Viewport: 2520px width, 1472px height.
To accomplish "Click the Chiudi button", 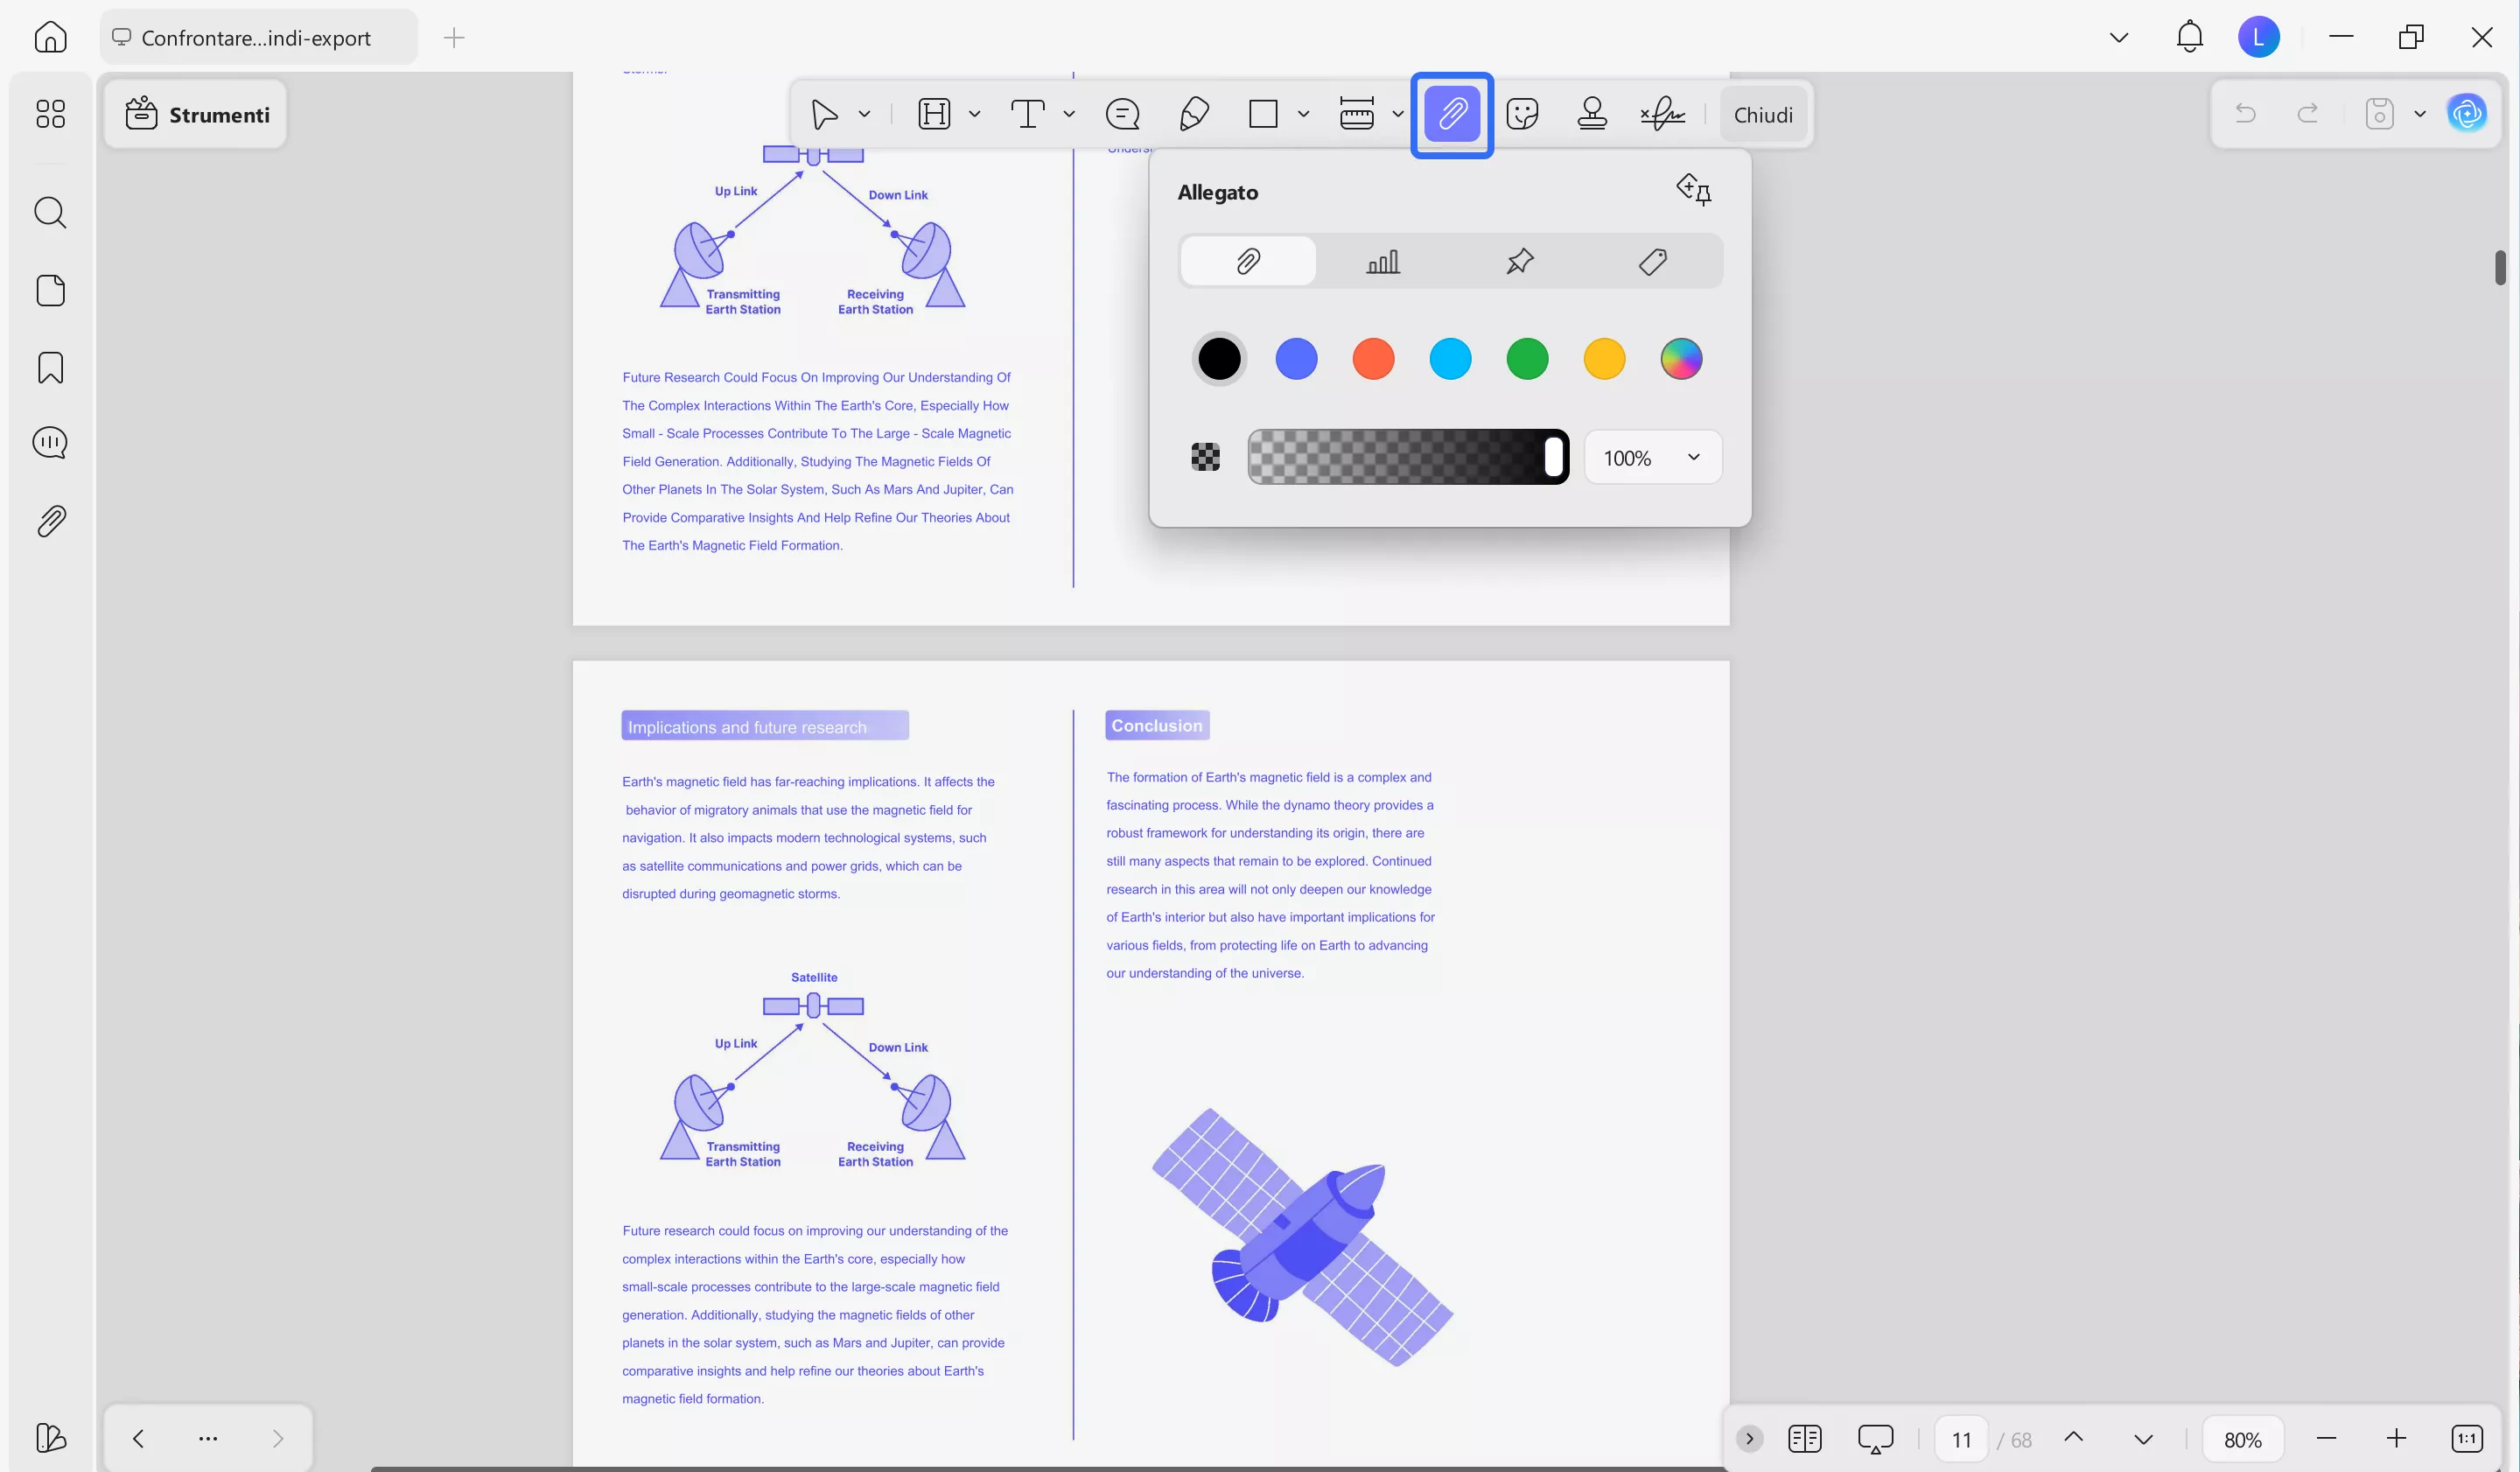I will [1762, 115].
